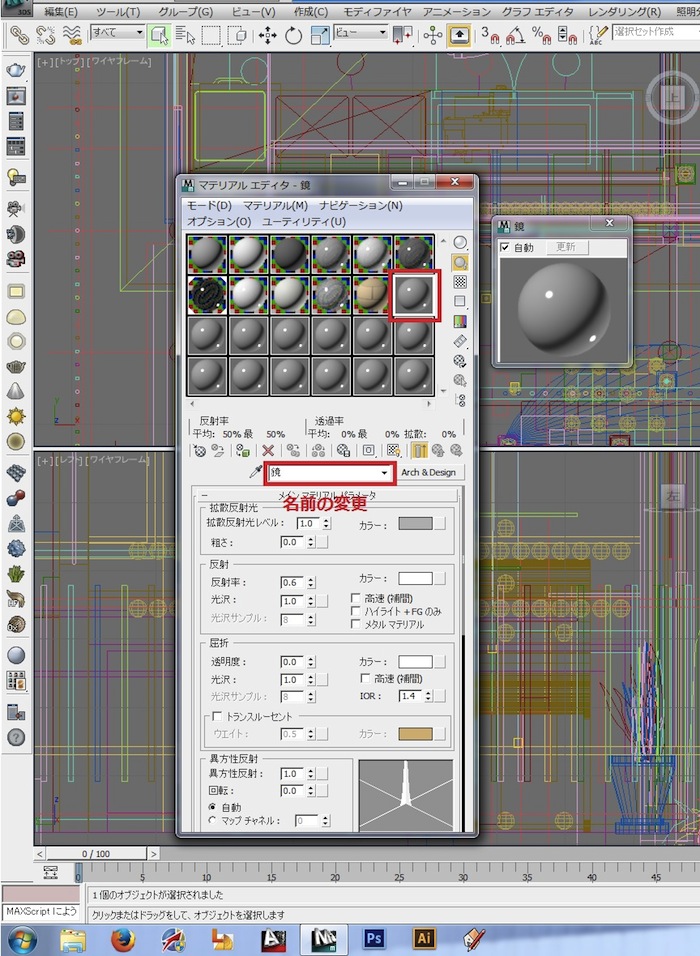Open the ユーティリティ(U) menu
This screenshot has width=700, height=956.
(304, 221)
